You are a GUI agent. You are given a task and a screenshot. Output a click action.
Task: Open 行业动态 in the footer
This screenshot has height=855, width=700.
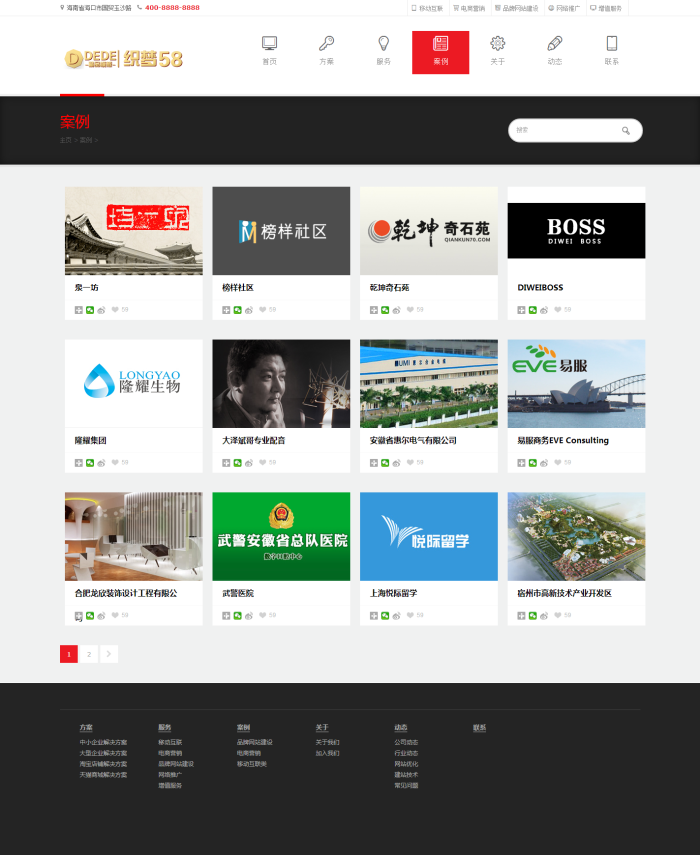pyautogui.click(x=407, y=753)
